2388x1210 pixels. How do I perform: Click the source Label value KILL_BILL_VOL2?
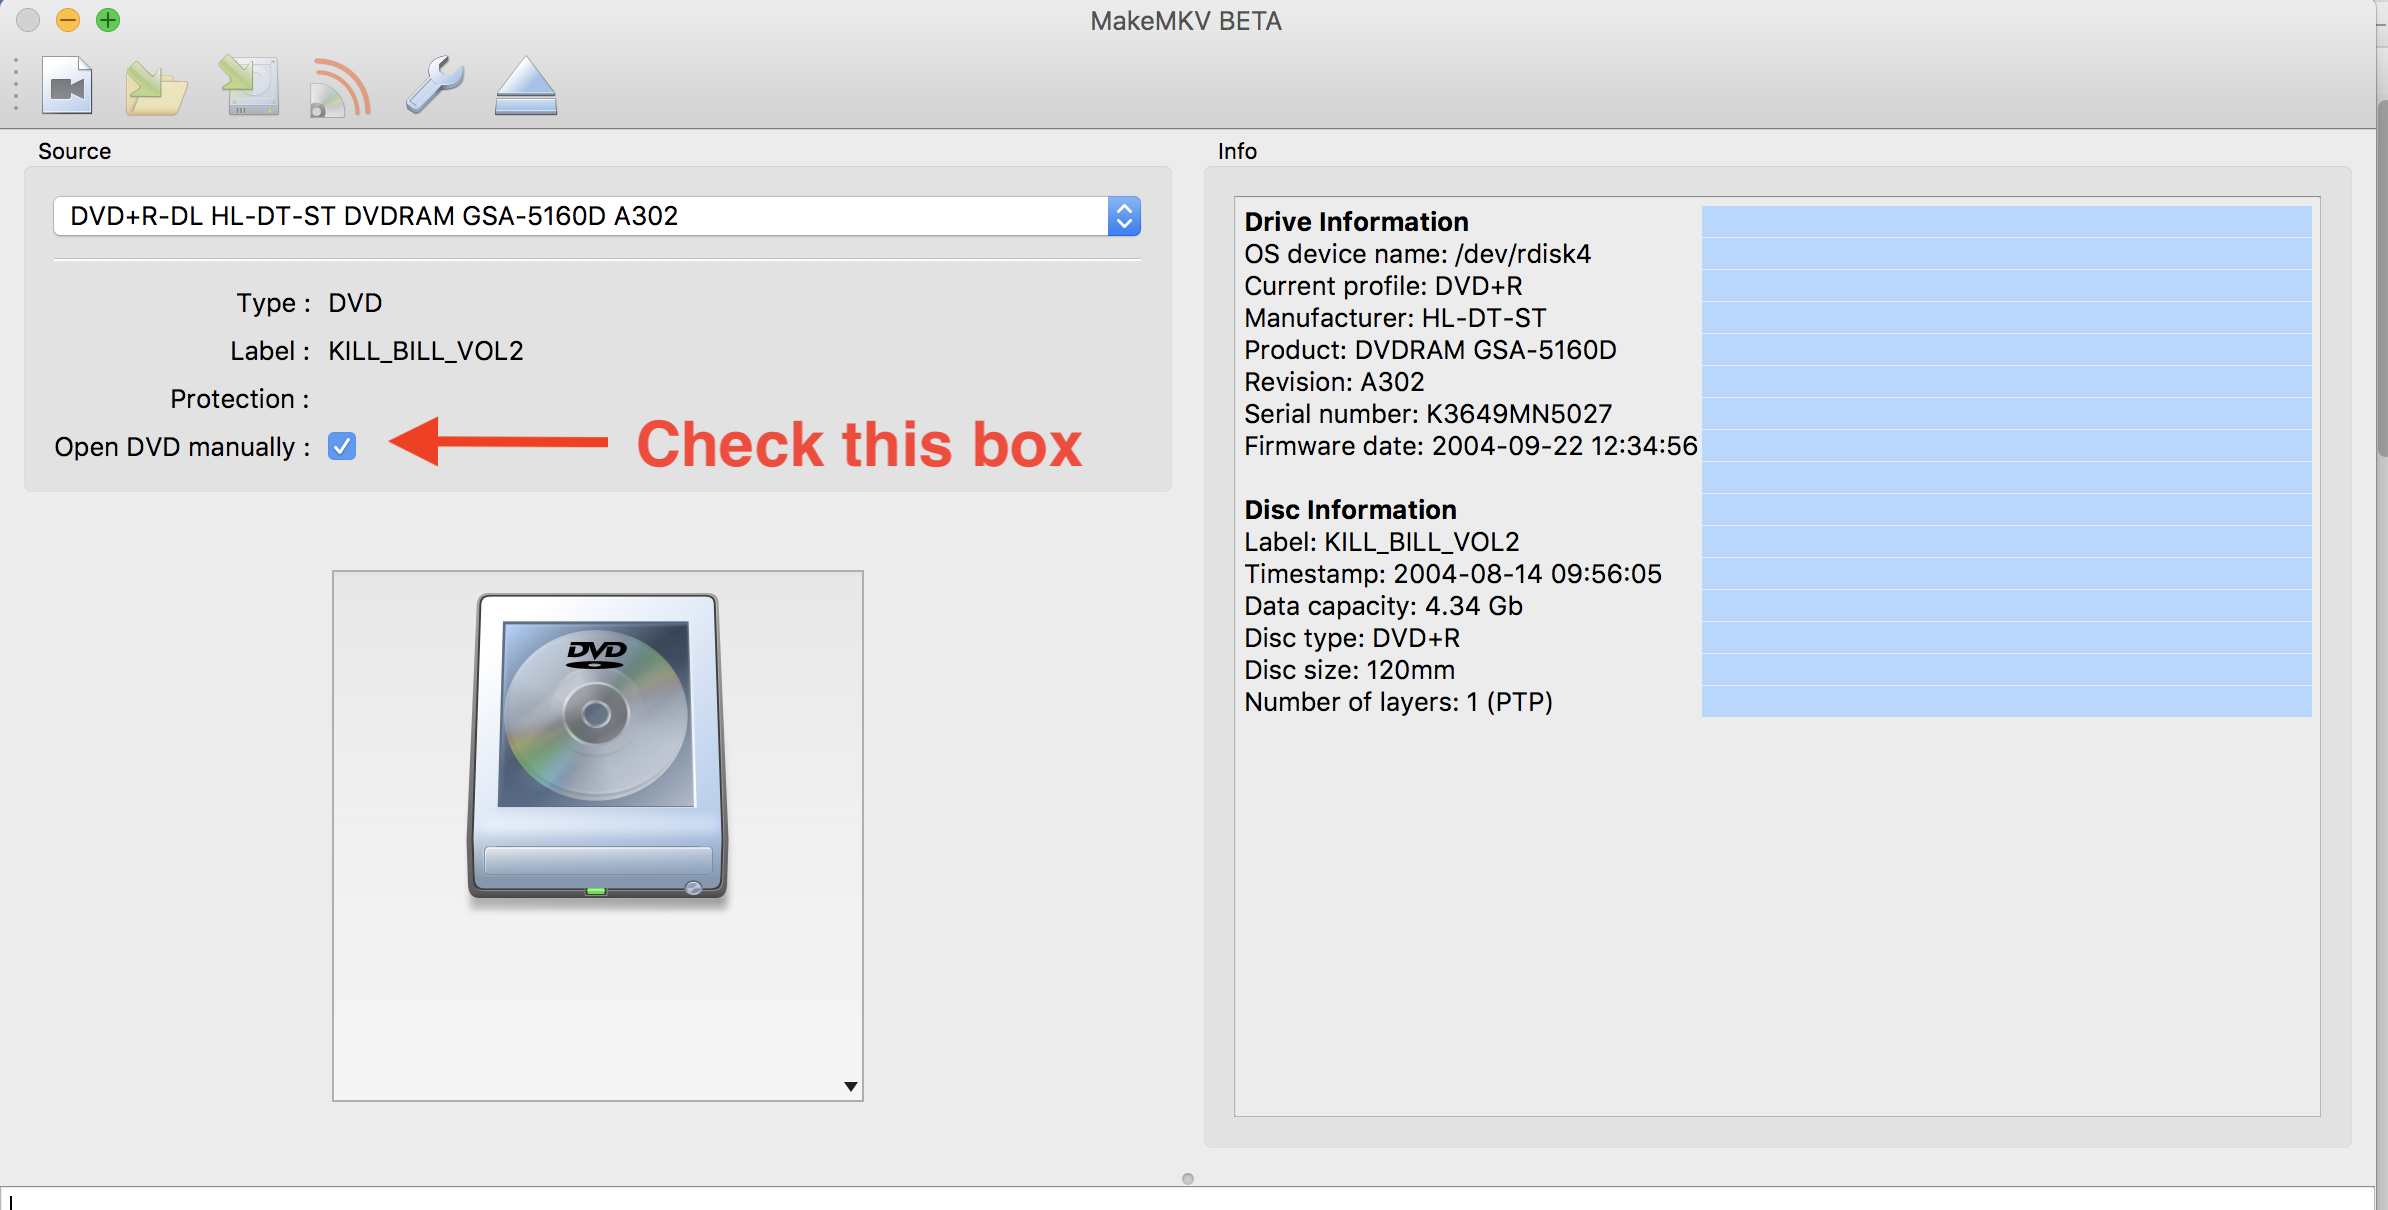point(426,351)
